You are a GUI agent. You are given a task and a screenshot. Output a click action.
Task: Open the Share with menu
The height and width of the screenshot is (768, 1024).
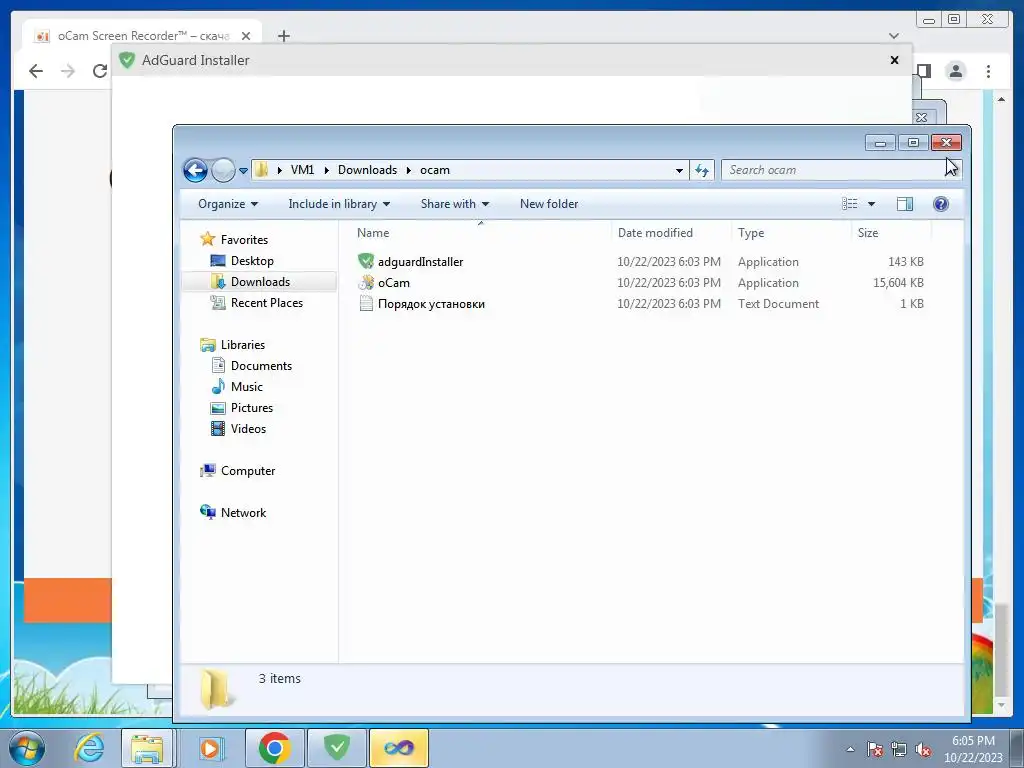pos(455,204)
